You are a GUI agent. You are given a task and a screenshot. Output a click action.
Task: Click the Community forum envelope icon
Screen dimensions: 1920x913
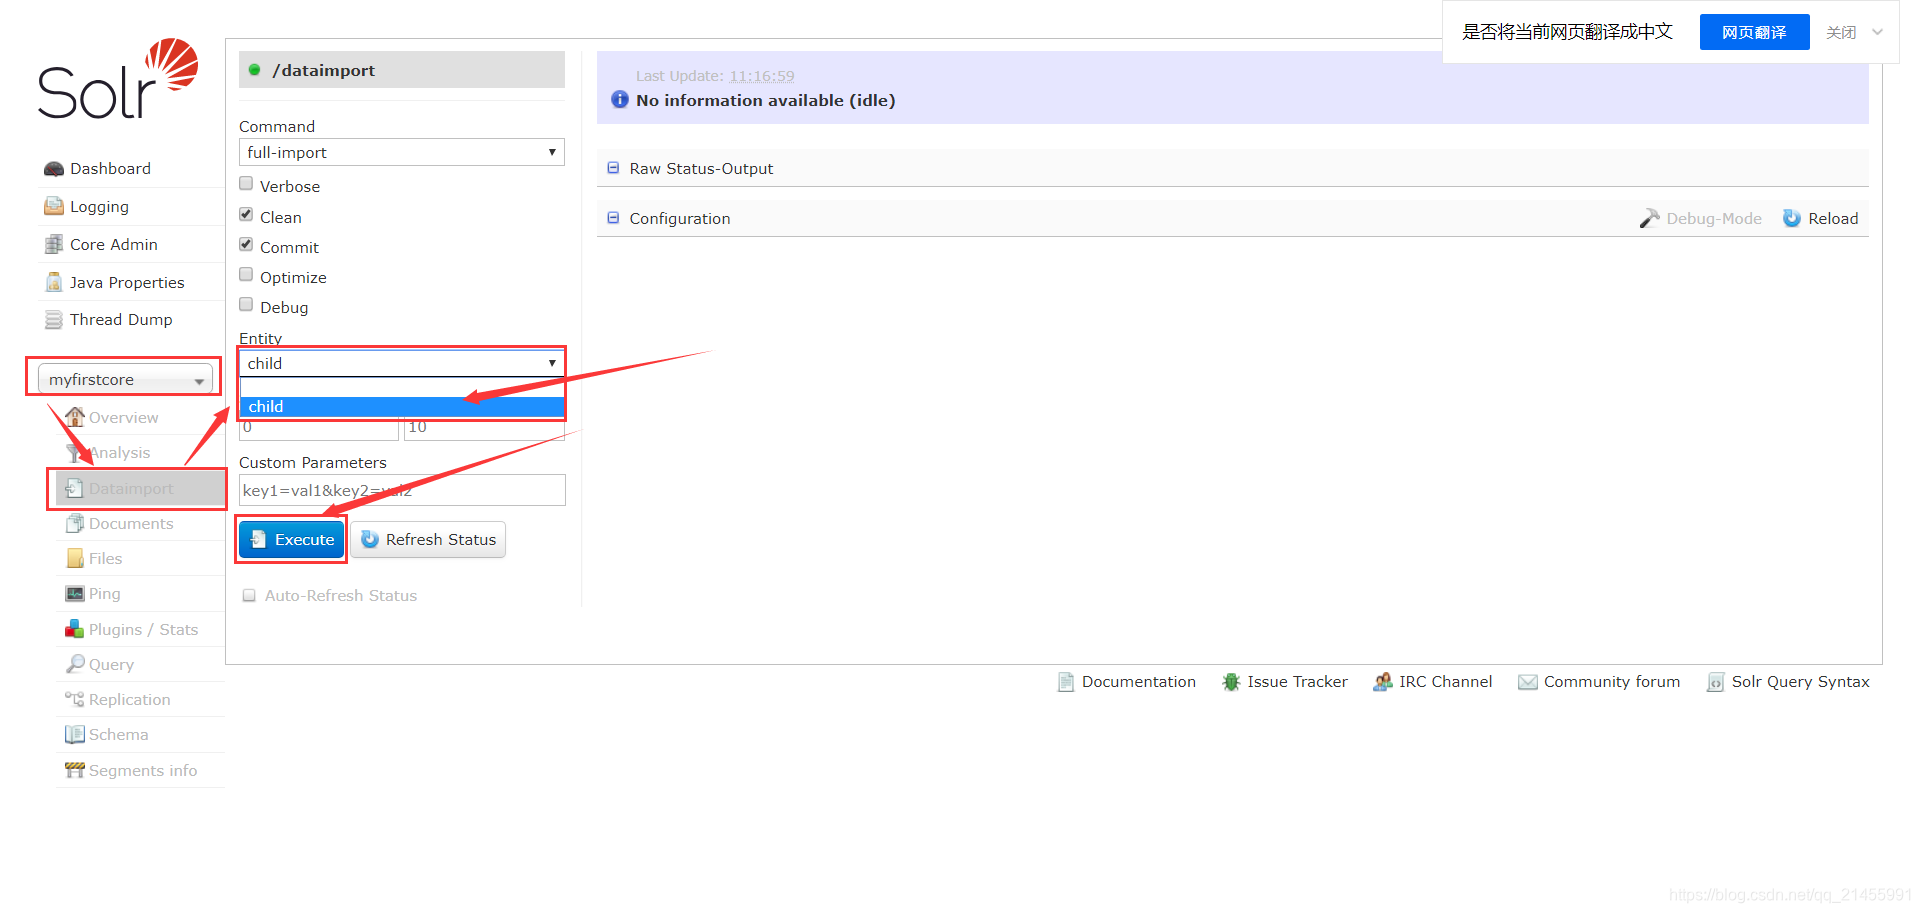(1528, 682)
